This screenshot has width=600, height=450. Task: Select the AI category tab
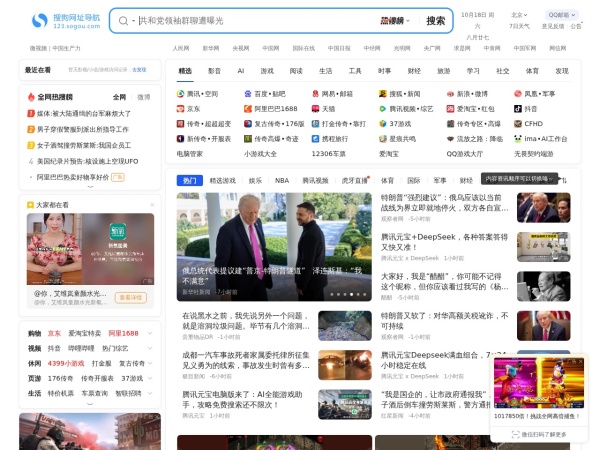click(241, 71)
